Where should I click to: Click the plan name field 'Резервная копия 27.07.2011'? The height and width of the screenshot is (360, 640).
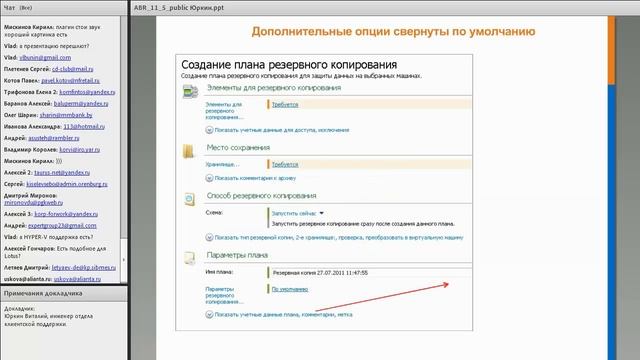point(369,273)
